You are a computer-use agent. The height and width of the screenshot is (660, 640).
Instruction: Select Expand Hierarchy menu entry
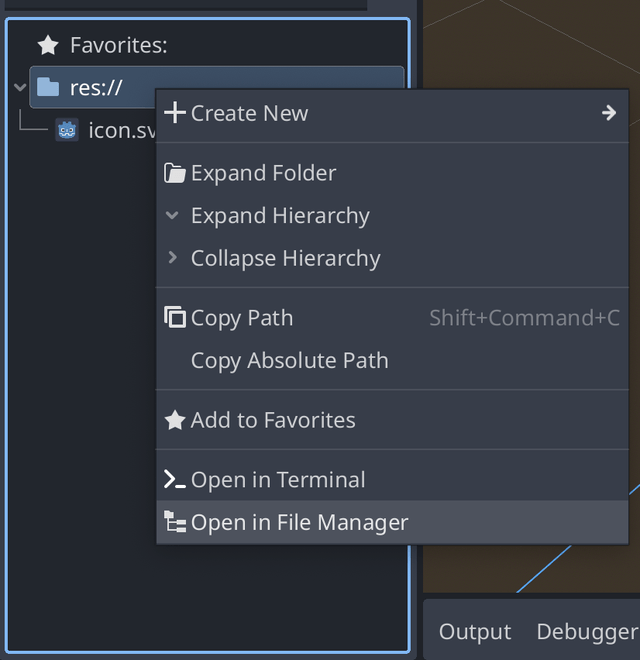click(280, 216)
